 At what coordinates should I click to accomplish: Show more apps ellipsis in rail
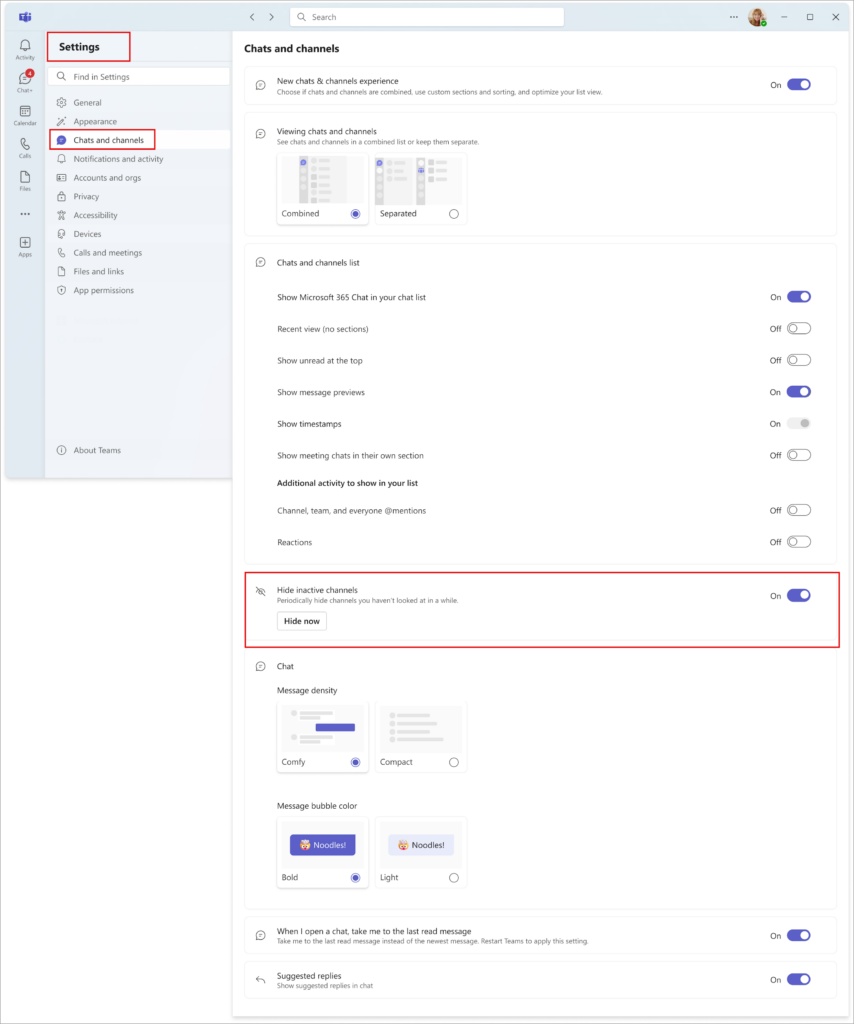tap(25, 214)
